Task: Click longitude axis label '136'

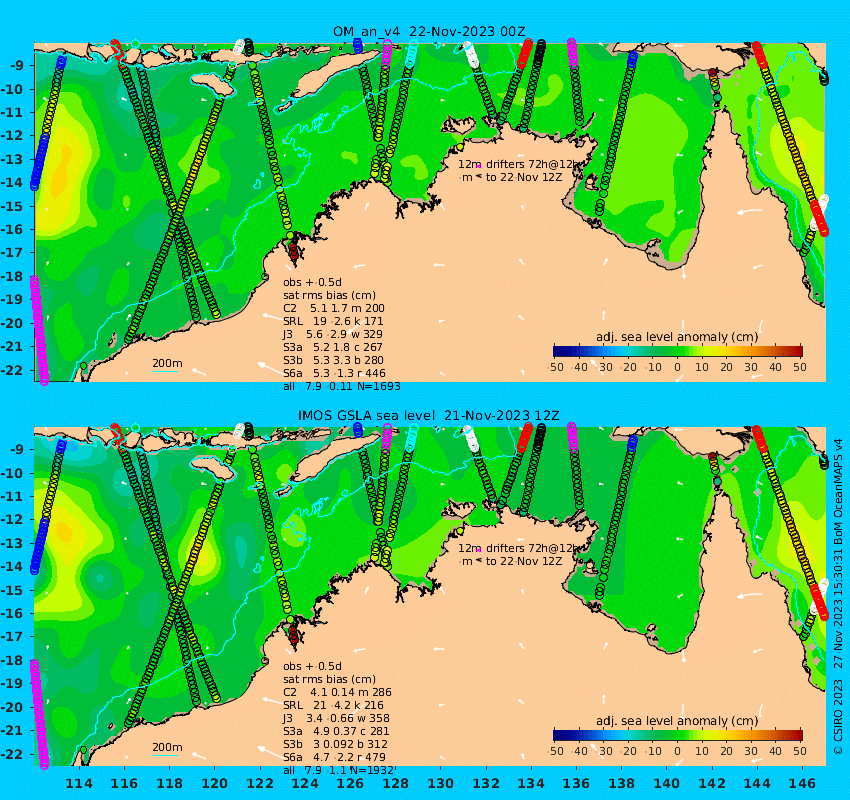Action: coord(576,783)
